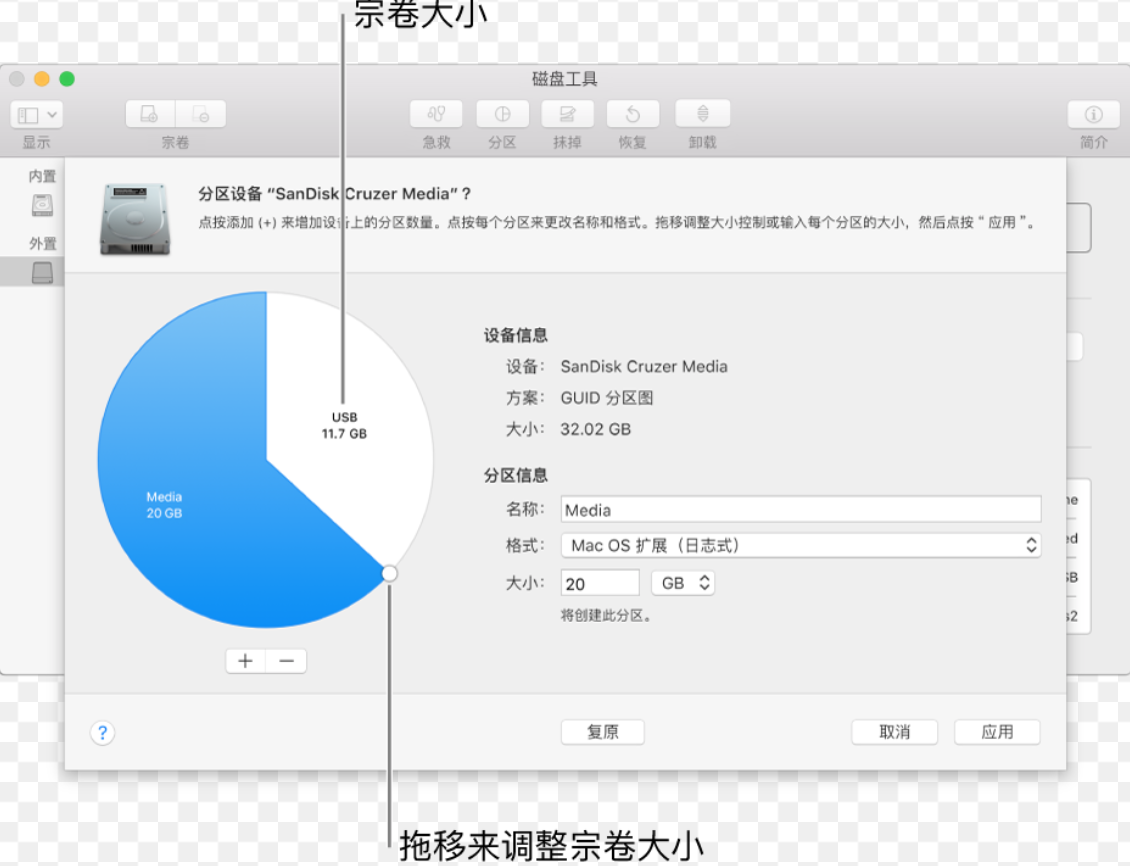Image resolution: width=1130 pixels, height=866 pixels.
Task: Click the Revert (复原) button
Action: point(602,731)
